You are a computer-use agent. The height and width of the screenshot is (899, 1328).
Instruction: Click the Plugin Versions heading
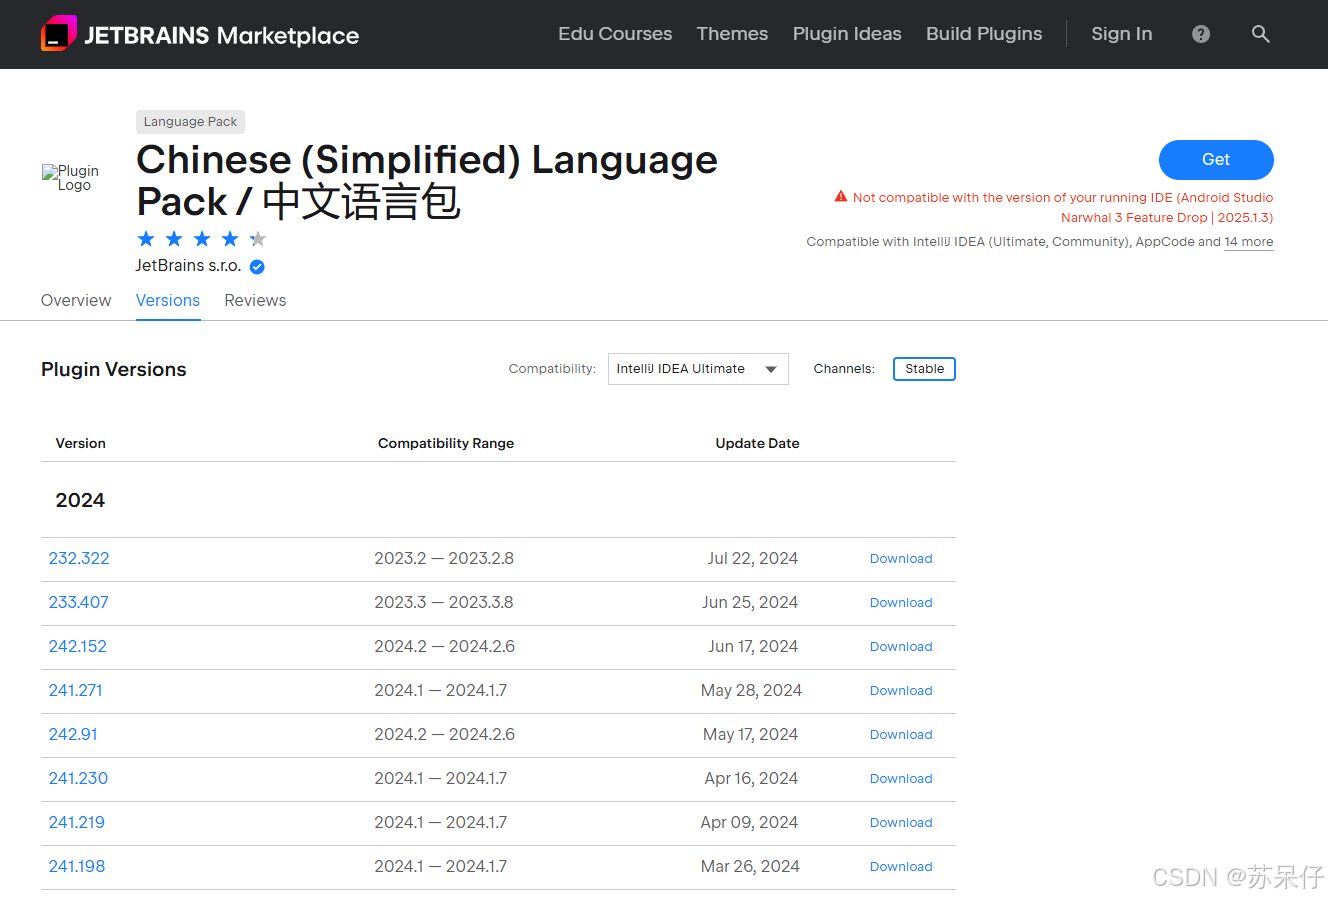pos(114,369)
